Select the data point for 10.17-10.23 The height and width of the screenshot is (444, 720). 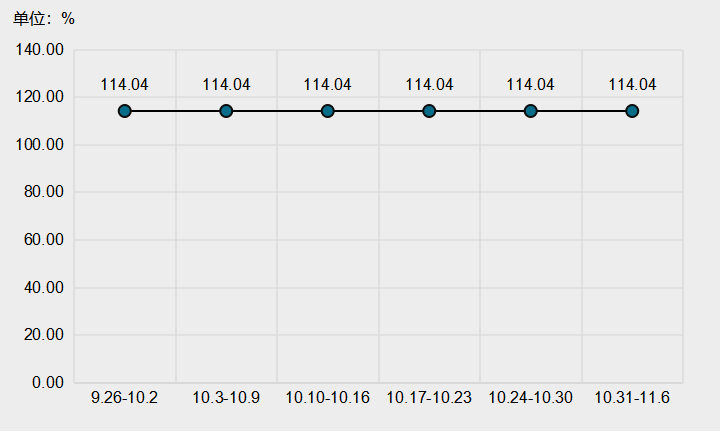[x=429, y=111]
